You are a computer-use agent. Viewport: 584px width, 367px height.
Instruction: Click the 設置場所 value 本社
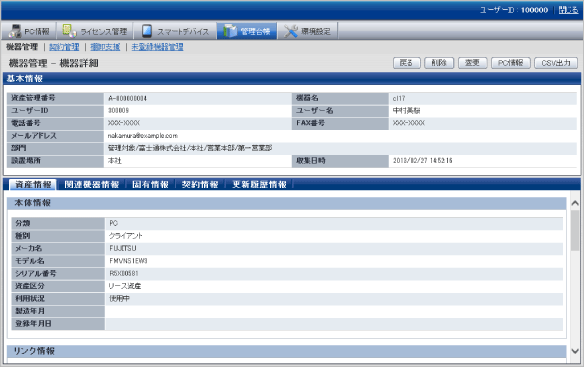point(115,161)
